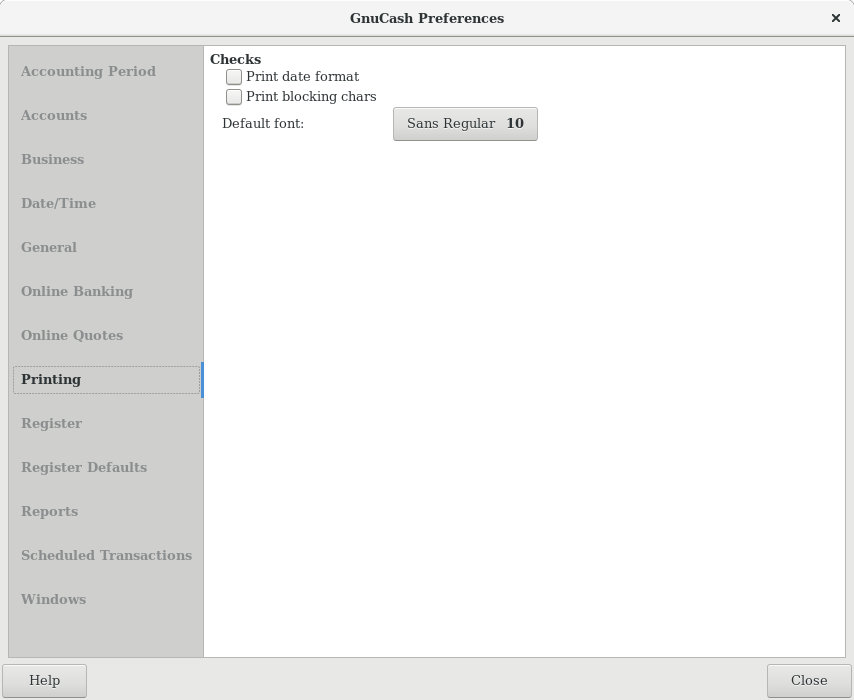Open the Sans Regular 10 font chooser

[x=465, y=124]
